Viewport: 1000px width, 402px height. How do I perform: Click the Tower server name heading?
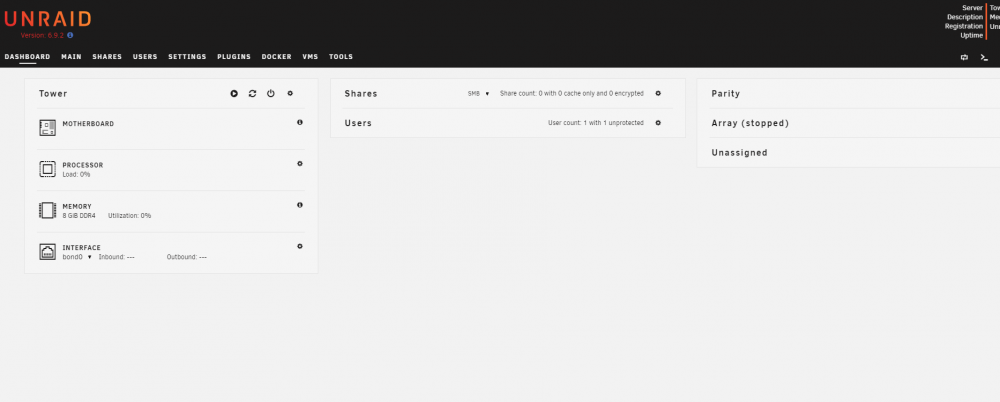click(x=53, y=94)
